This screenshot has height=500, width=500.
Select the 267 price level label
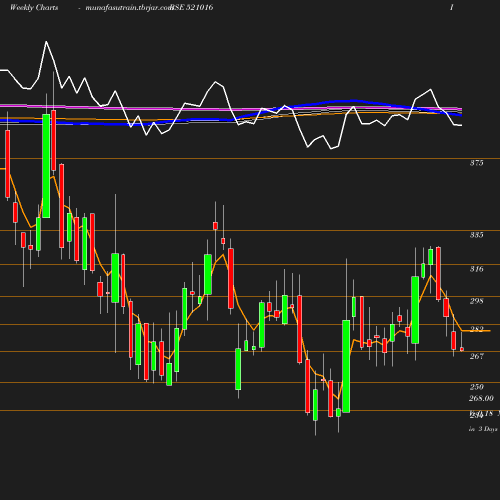pos(476,356)
